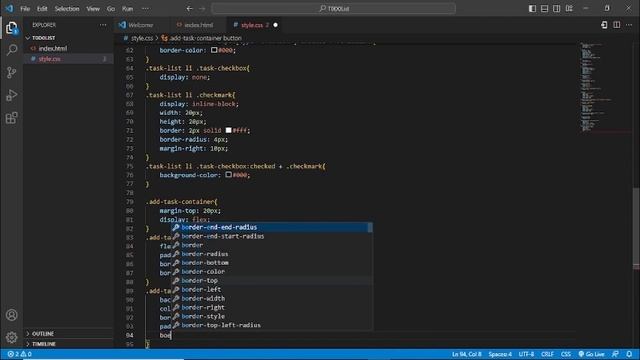Switch to the index.html tab

point(198,25)
